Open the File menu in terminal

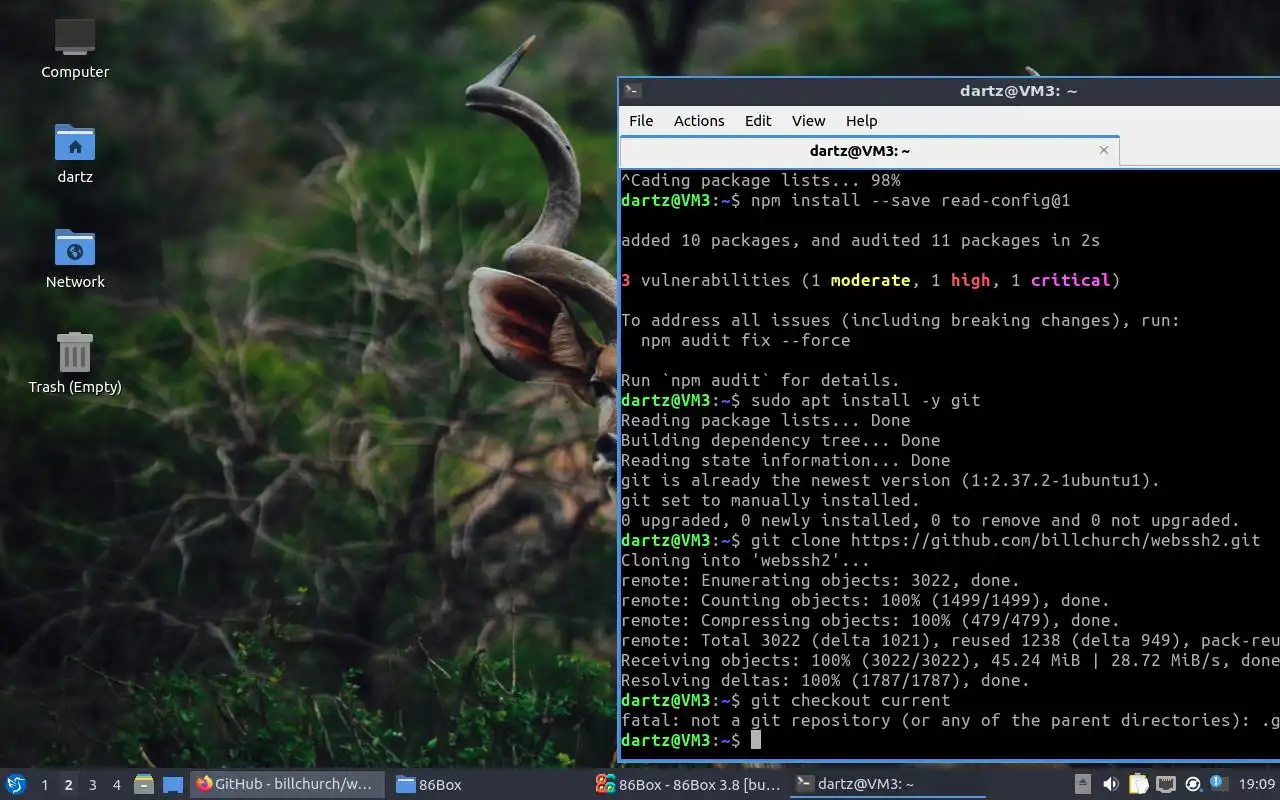[641, 121]
